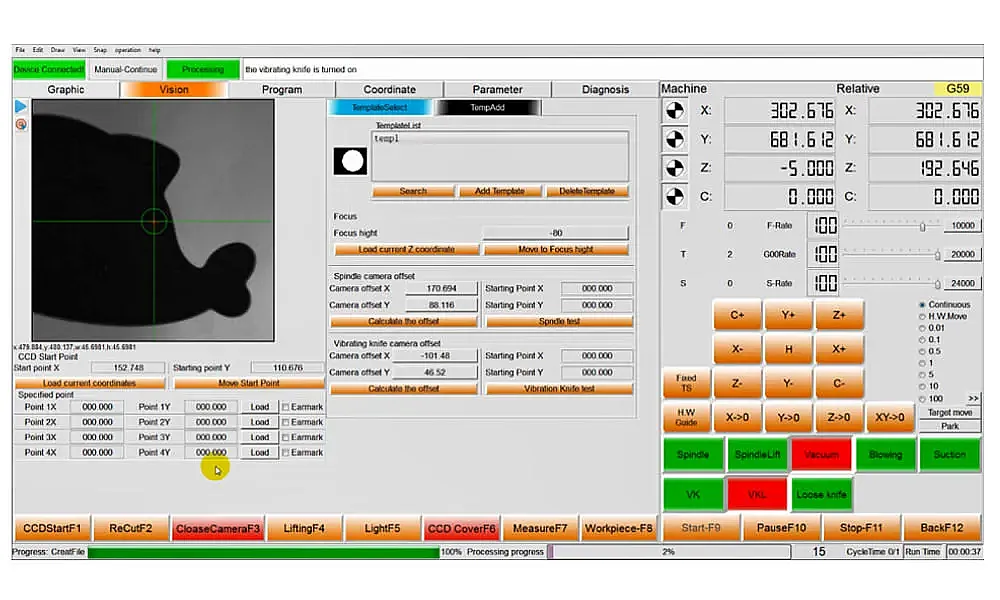Click the Vibration Knife test button

tap(559, 389)
